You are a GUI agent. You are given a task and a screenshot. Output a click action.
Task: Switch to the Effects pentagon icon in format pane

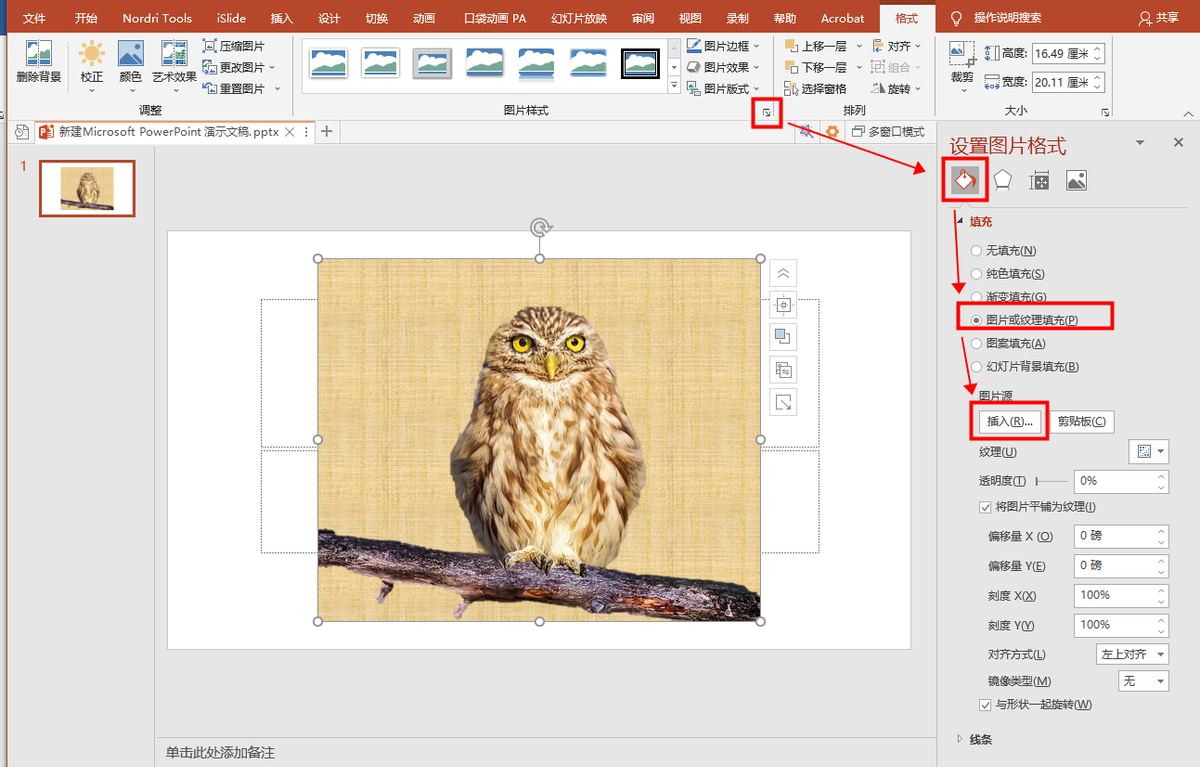[x=1002, y=181]
